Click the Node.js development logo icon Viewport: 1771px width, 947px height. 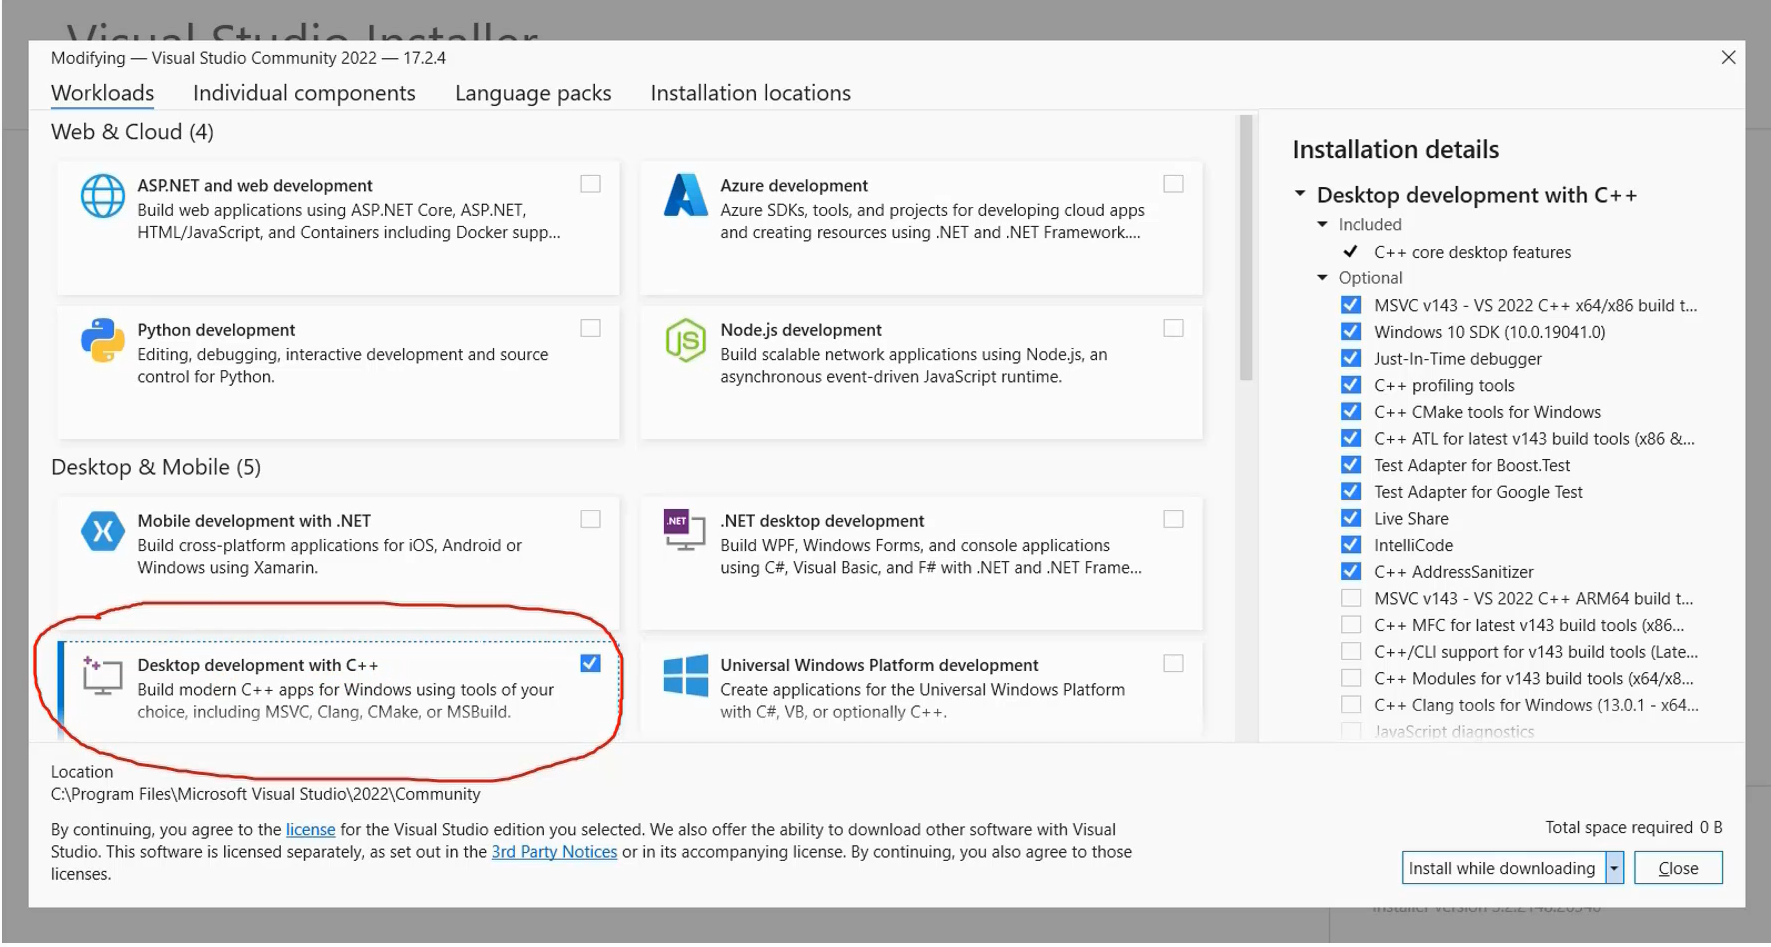[686, 340]
